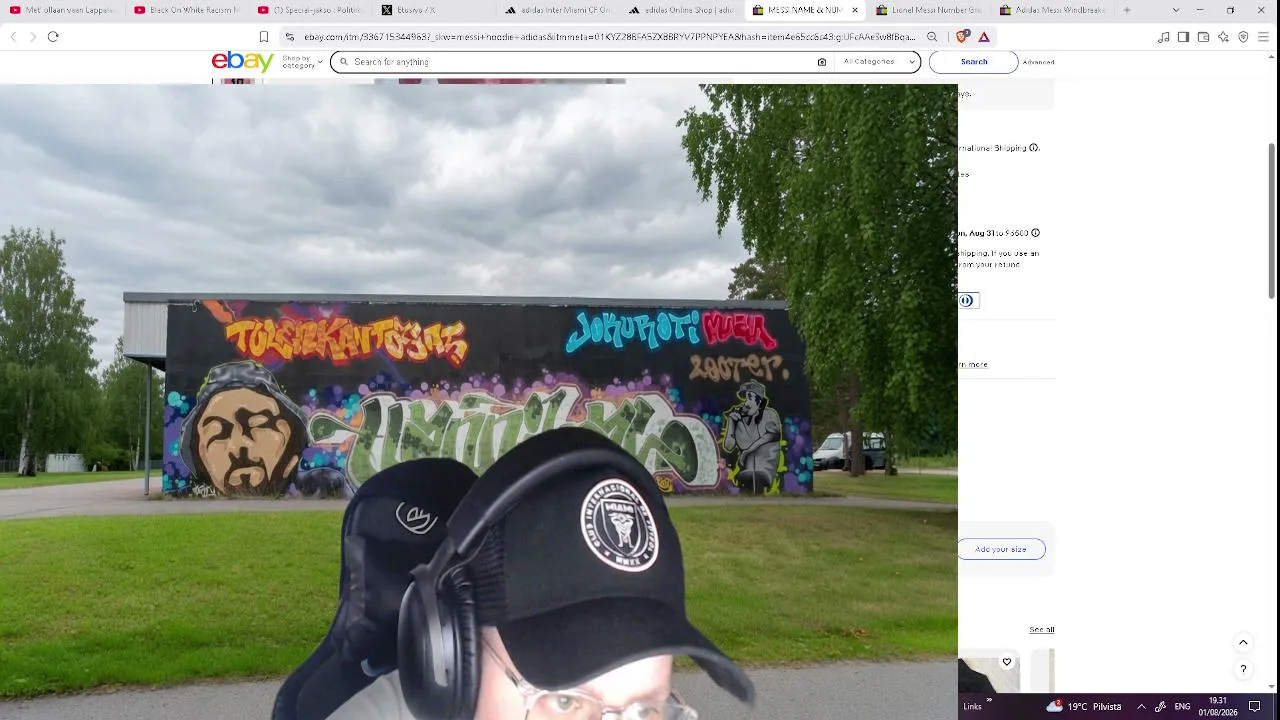Go forward to the next page

click(x=33, y=37)
